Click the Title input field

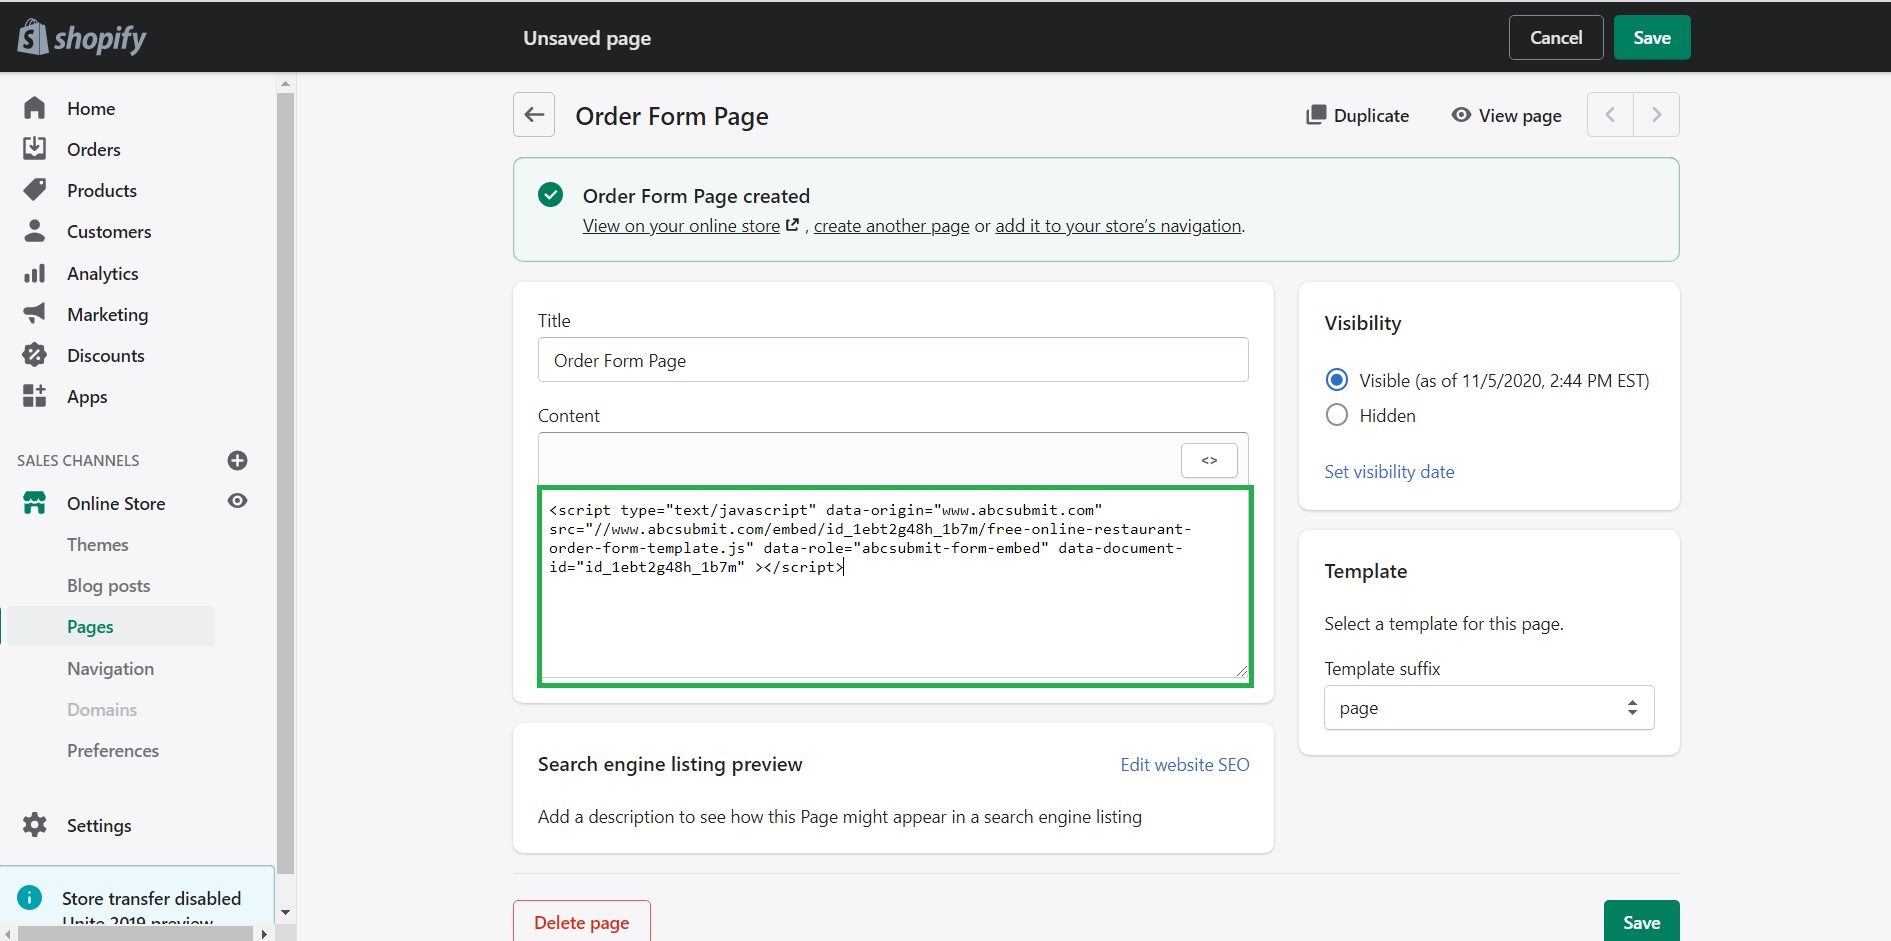(x=893, y=360)
